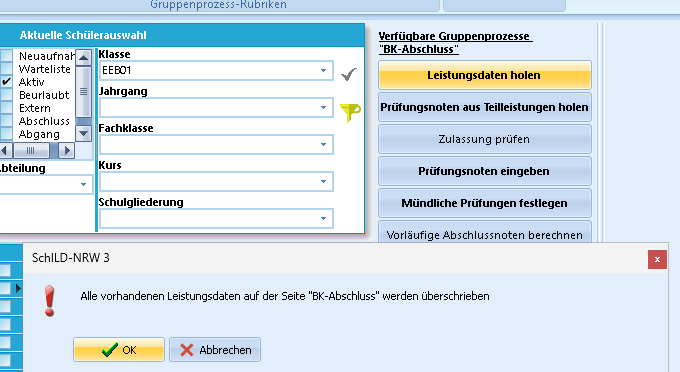Click the Leistungsdaten holen button
This screenshot has height=372, width=680.
pyautogui.click(x=484, y=75)
